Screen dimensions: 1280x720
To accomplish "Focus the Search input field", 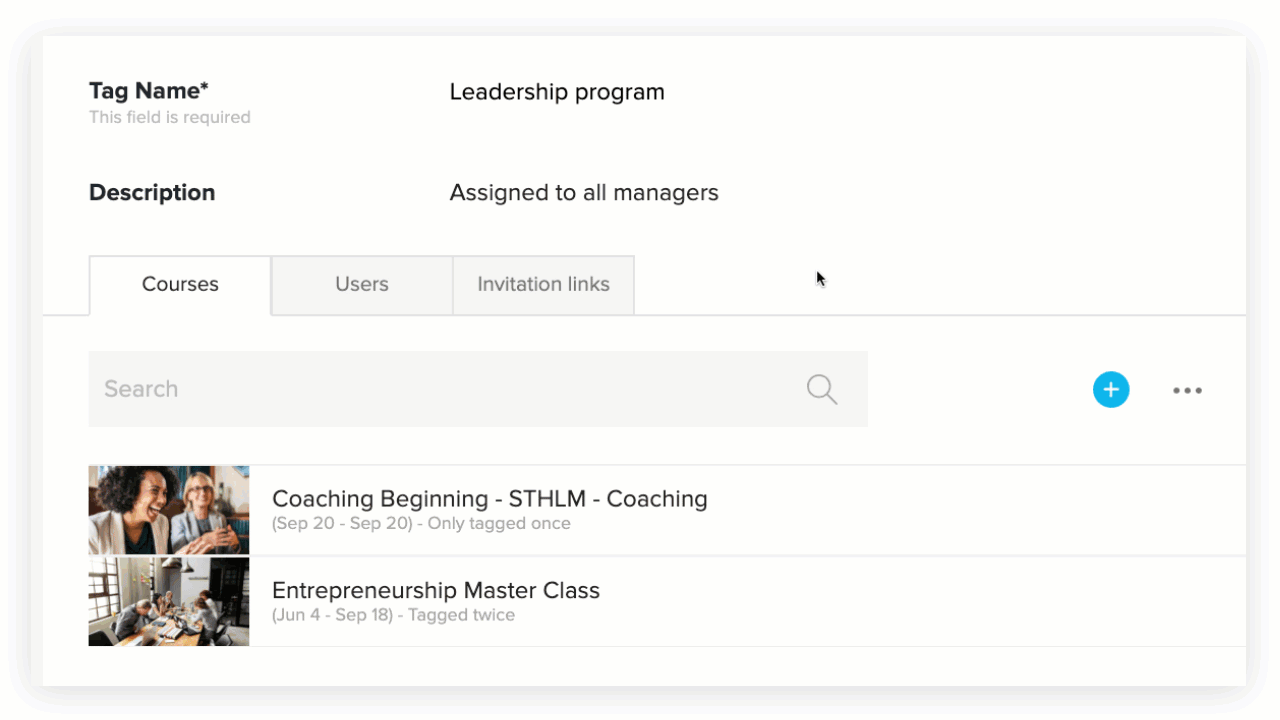I will tap(440, 389).
